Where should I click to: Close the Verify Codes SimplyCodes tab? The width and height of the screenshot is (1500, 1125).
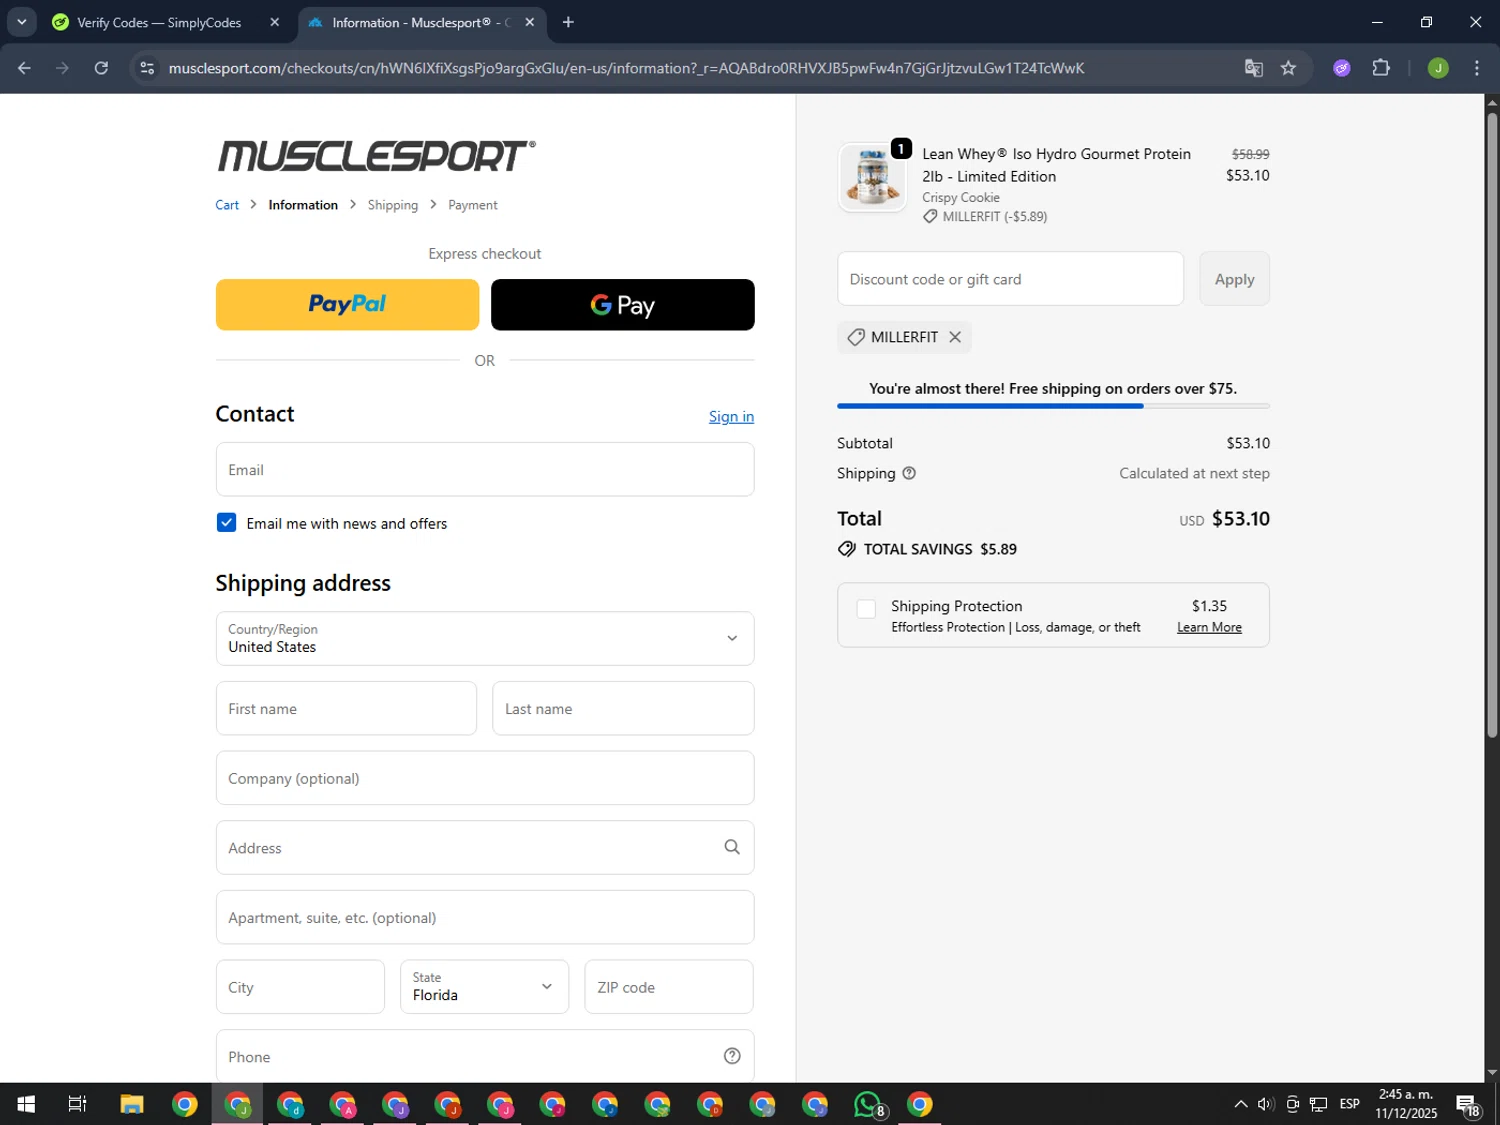[x=275, y=22]
